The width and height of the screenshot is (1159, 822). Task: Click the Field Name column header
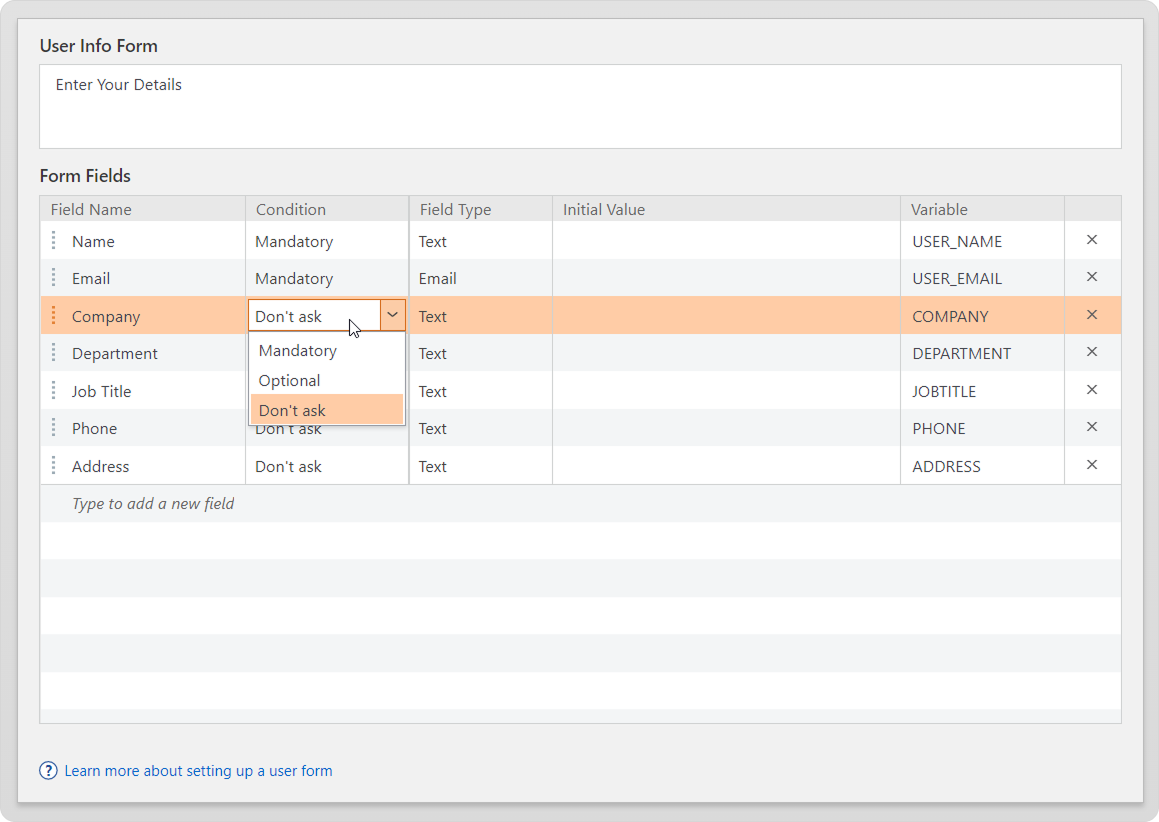(143, 209)
